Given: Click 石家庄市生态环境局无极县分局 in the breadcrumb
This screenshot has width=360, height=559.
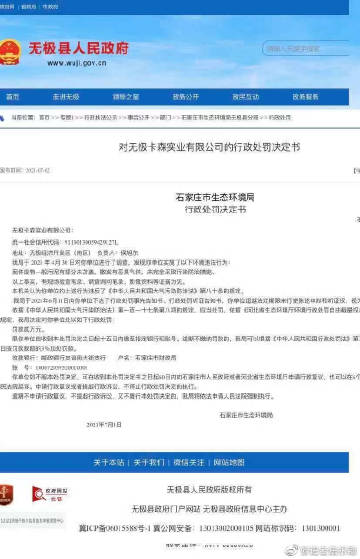Looking at the screenshot, I should (x=220, y=117).
